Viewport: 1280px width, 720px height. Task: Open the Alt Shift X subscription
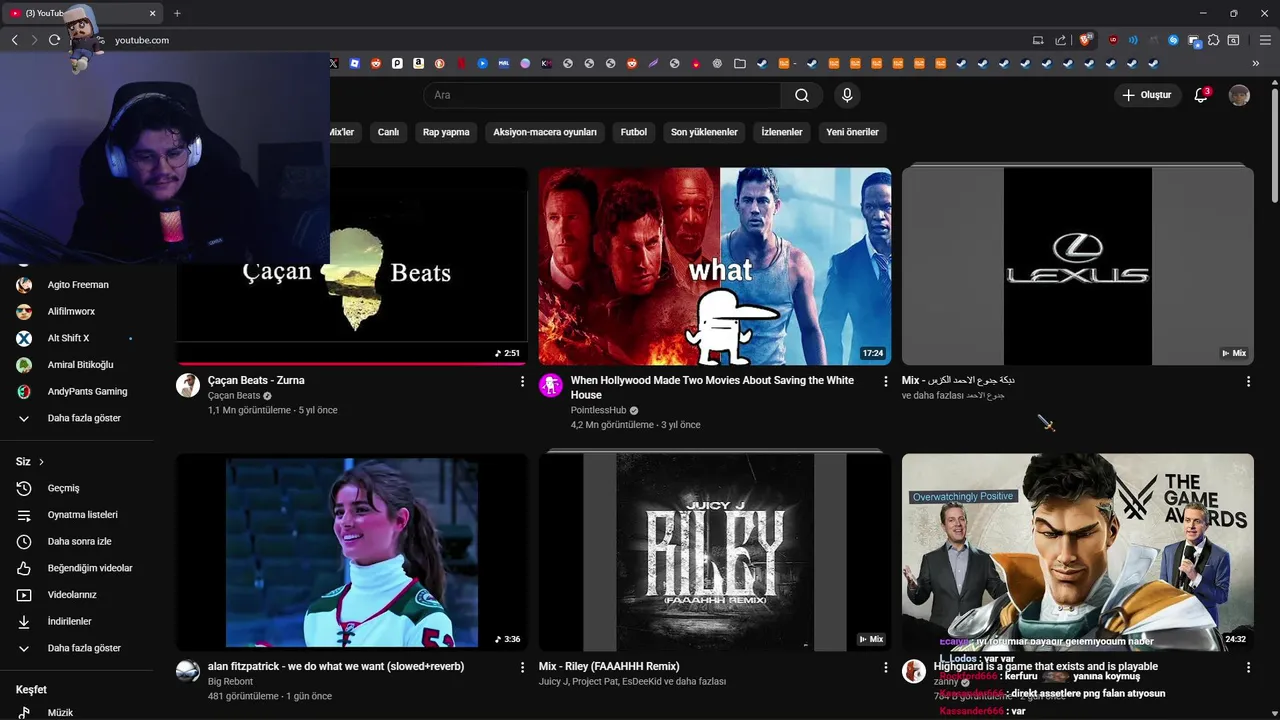(77, 338)
